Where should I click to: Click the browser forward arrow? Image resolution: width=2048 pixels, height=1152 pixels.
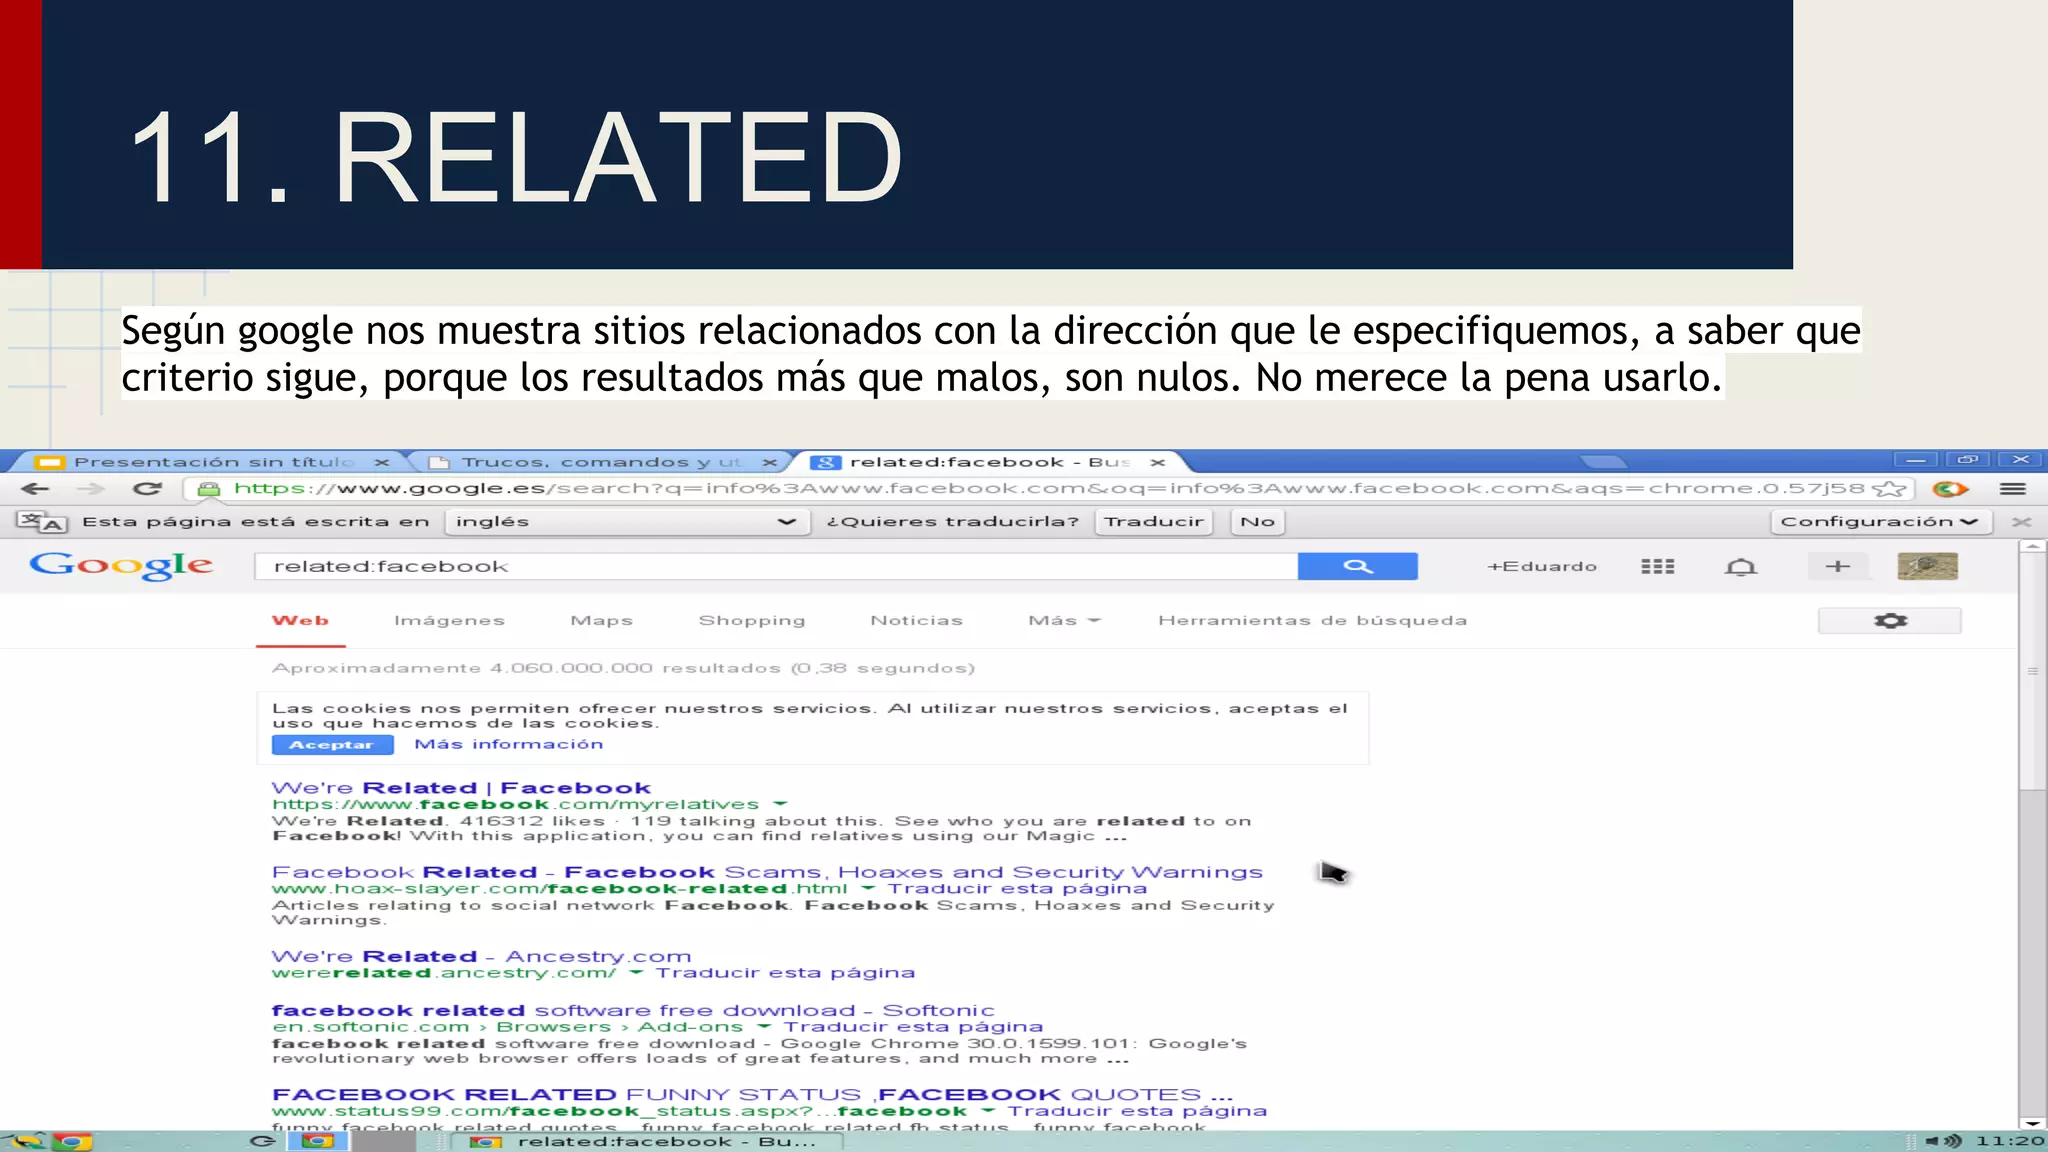pyautogui.click(x=91, y=489)
